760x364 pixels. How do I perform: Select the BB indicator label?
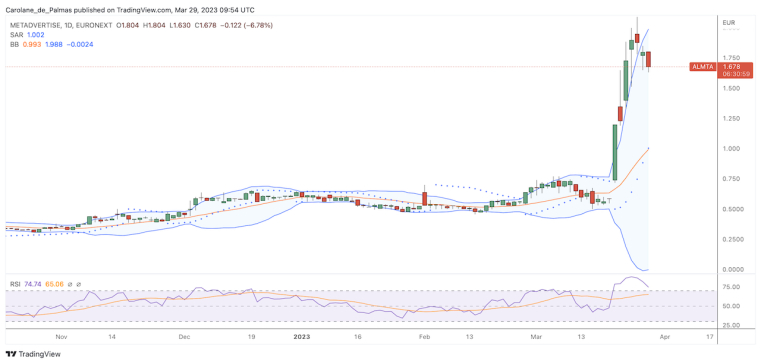pyautogui.click(x=14, y=45)
